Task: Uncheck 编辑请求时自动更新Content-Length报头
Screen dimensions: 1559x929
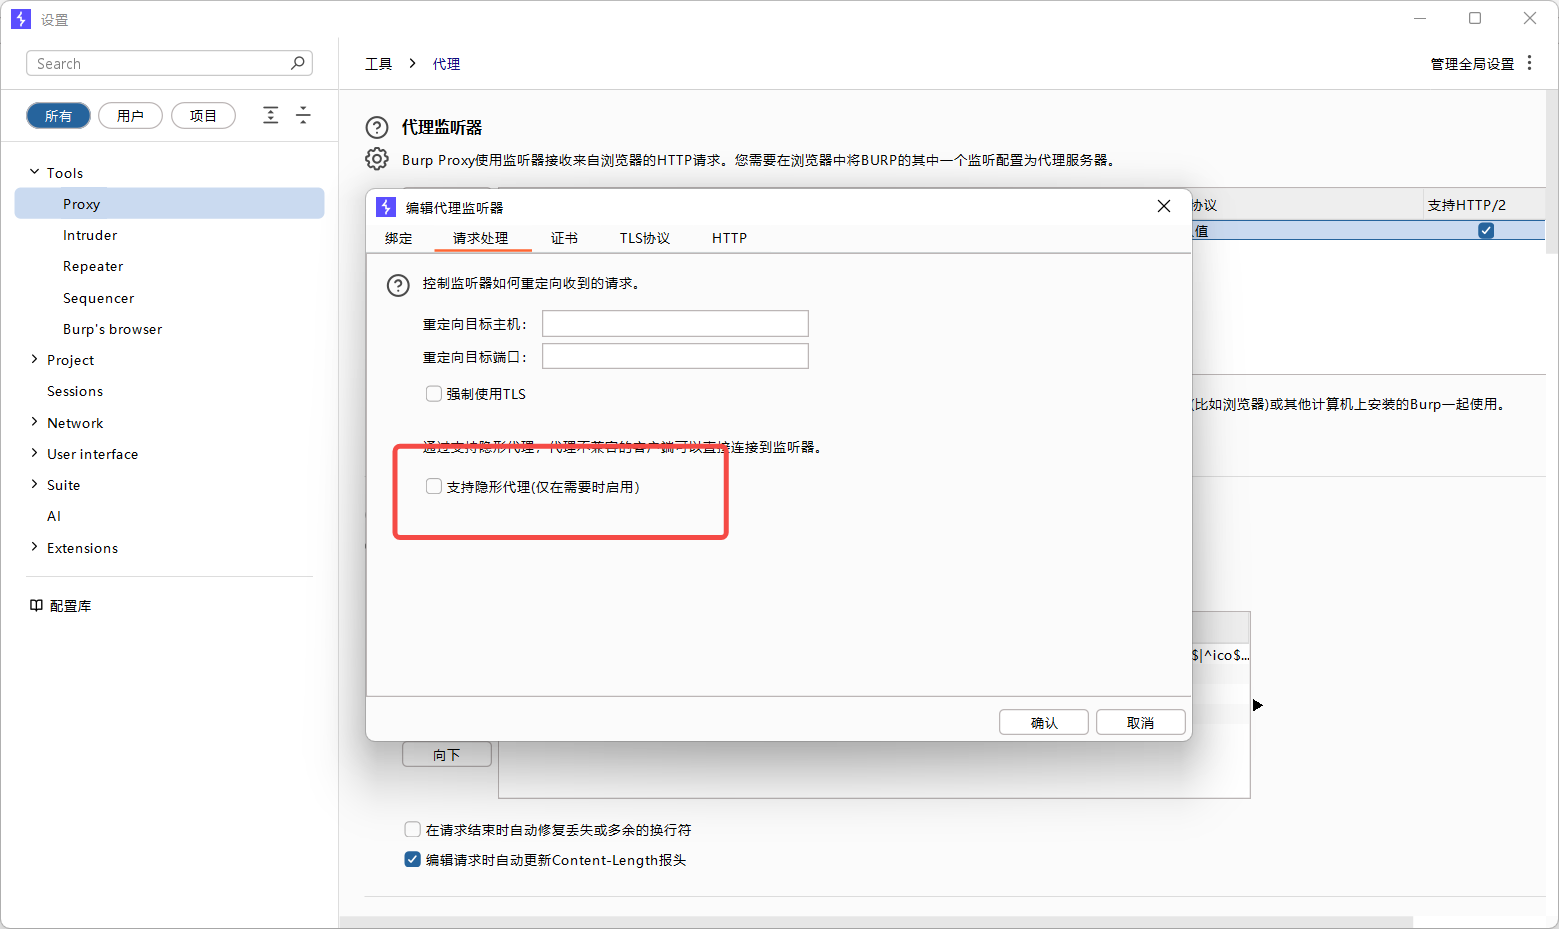Action: click(412, 860)
